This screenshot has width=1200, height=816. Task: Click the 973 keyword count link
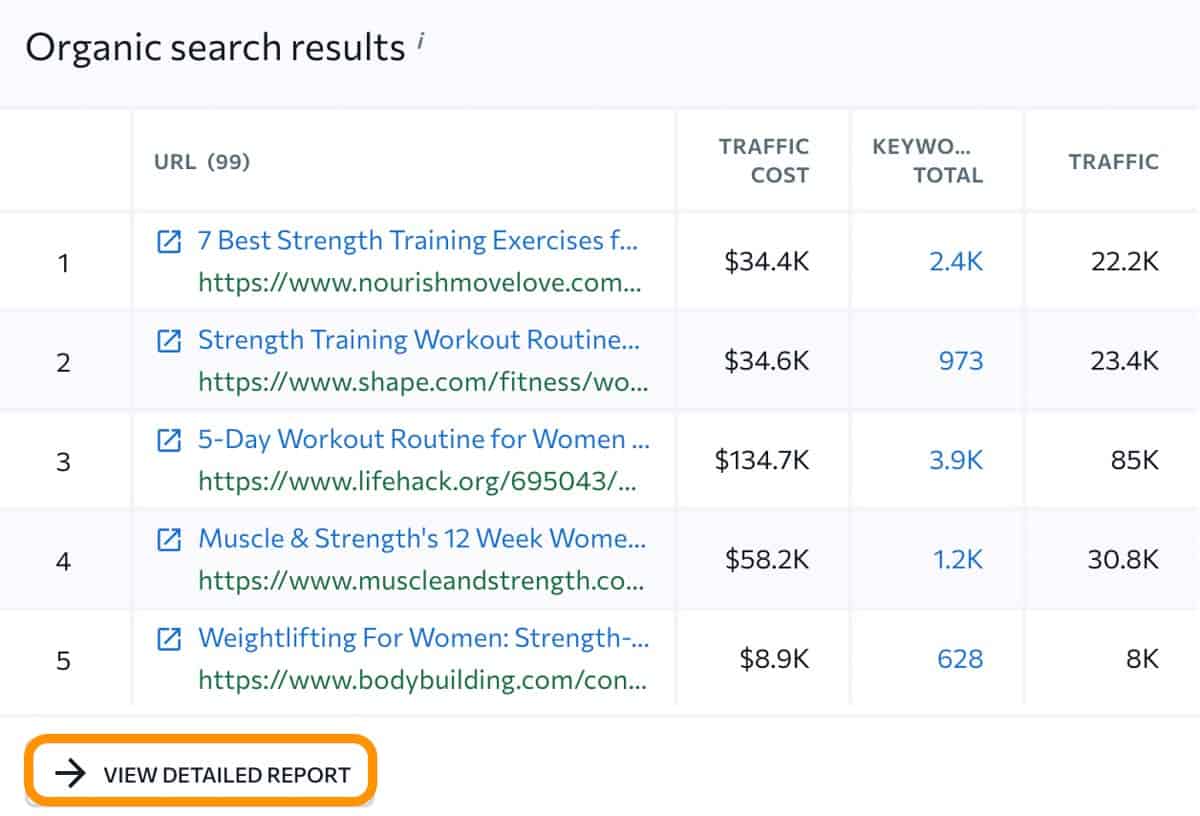point(960,361)
